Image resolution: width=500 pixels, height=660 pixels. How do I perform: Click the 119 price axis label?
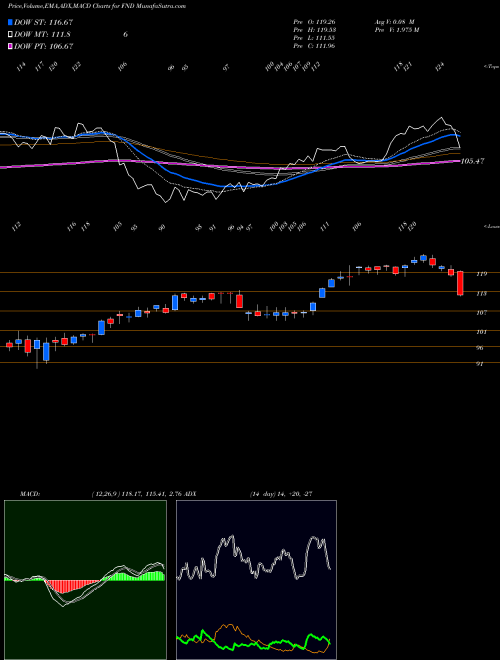[481, 274]
